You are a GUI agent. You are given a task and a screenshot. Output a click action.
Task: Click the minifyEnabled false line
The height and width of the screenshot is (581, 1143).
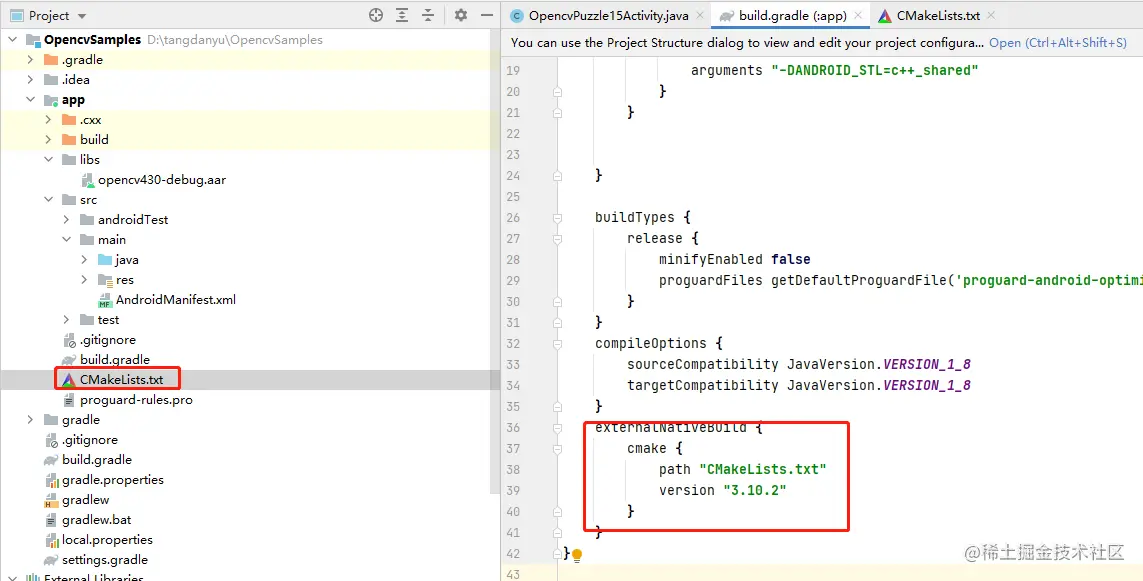[x=734, y=260]
